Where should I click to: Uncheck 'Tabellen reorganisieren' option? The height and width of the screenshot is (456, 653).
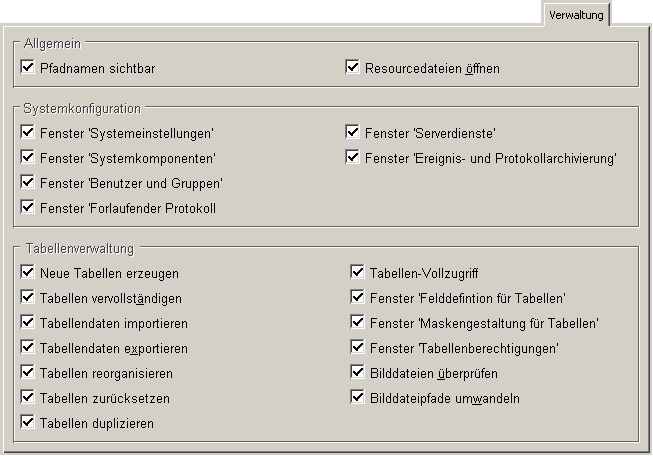point(27,372)
